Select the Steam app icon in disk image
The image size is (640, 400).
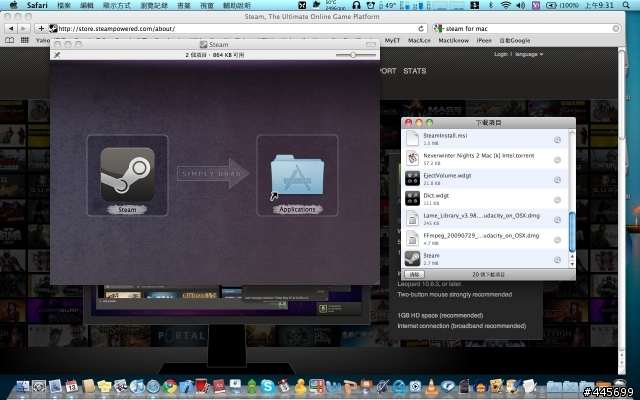(127, 174)
